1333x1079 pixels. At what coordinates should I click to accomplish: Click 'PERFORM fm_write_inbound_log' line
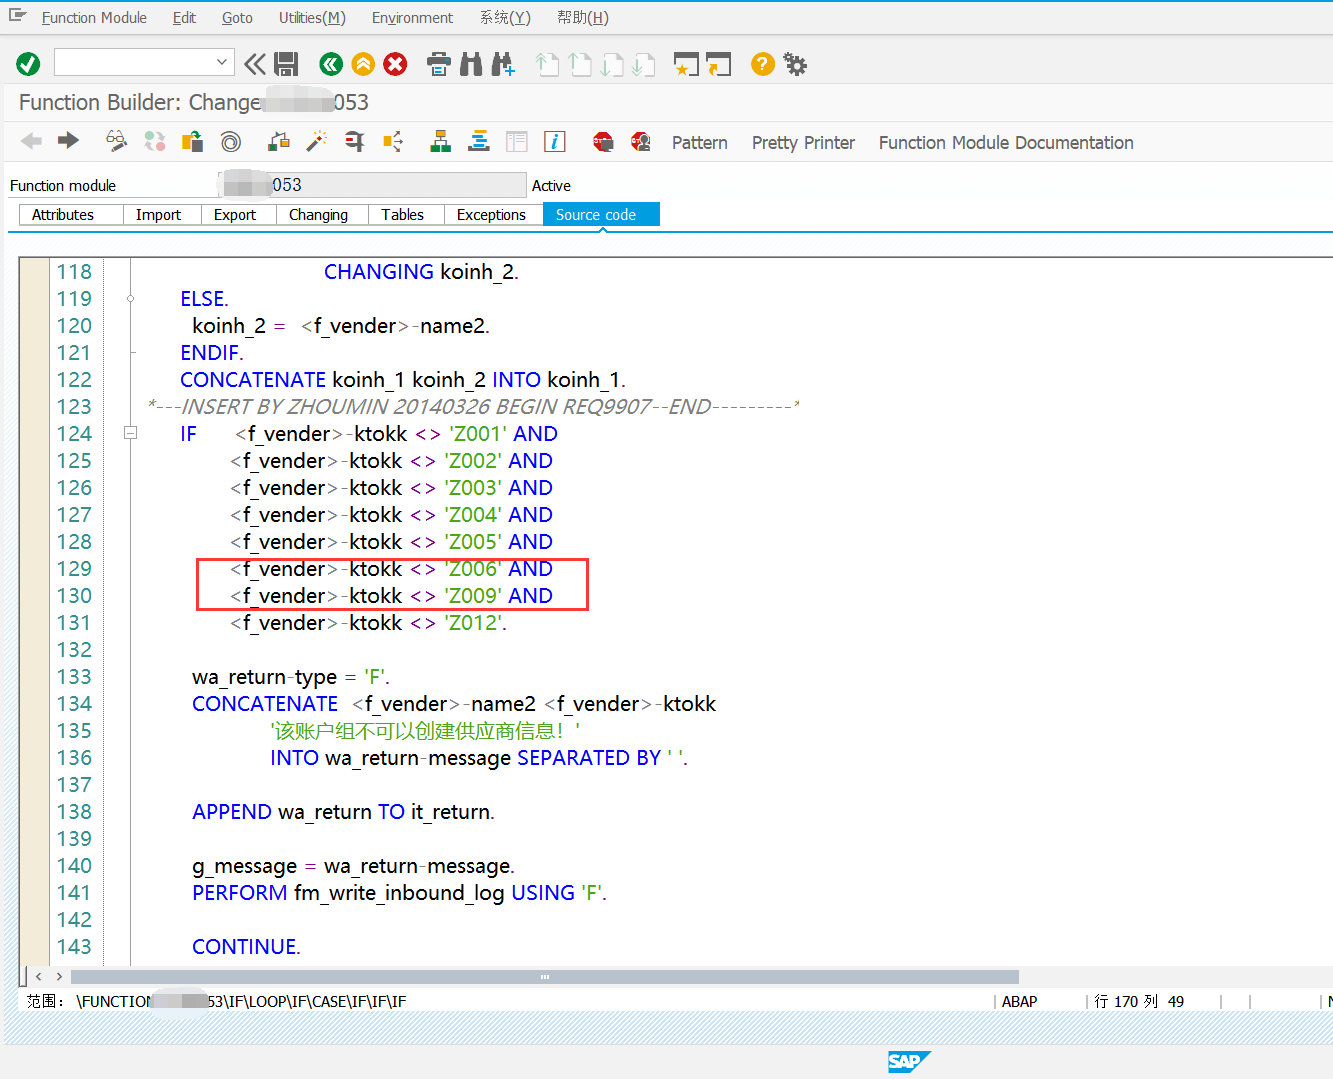click(x=399, y=892)
